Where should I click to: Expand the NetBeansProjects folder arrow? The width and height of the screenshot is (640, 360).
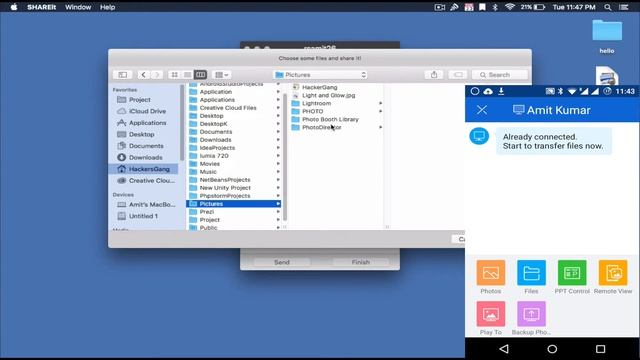click(278, 180)
